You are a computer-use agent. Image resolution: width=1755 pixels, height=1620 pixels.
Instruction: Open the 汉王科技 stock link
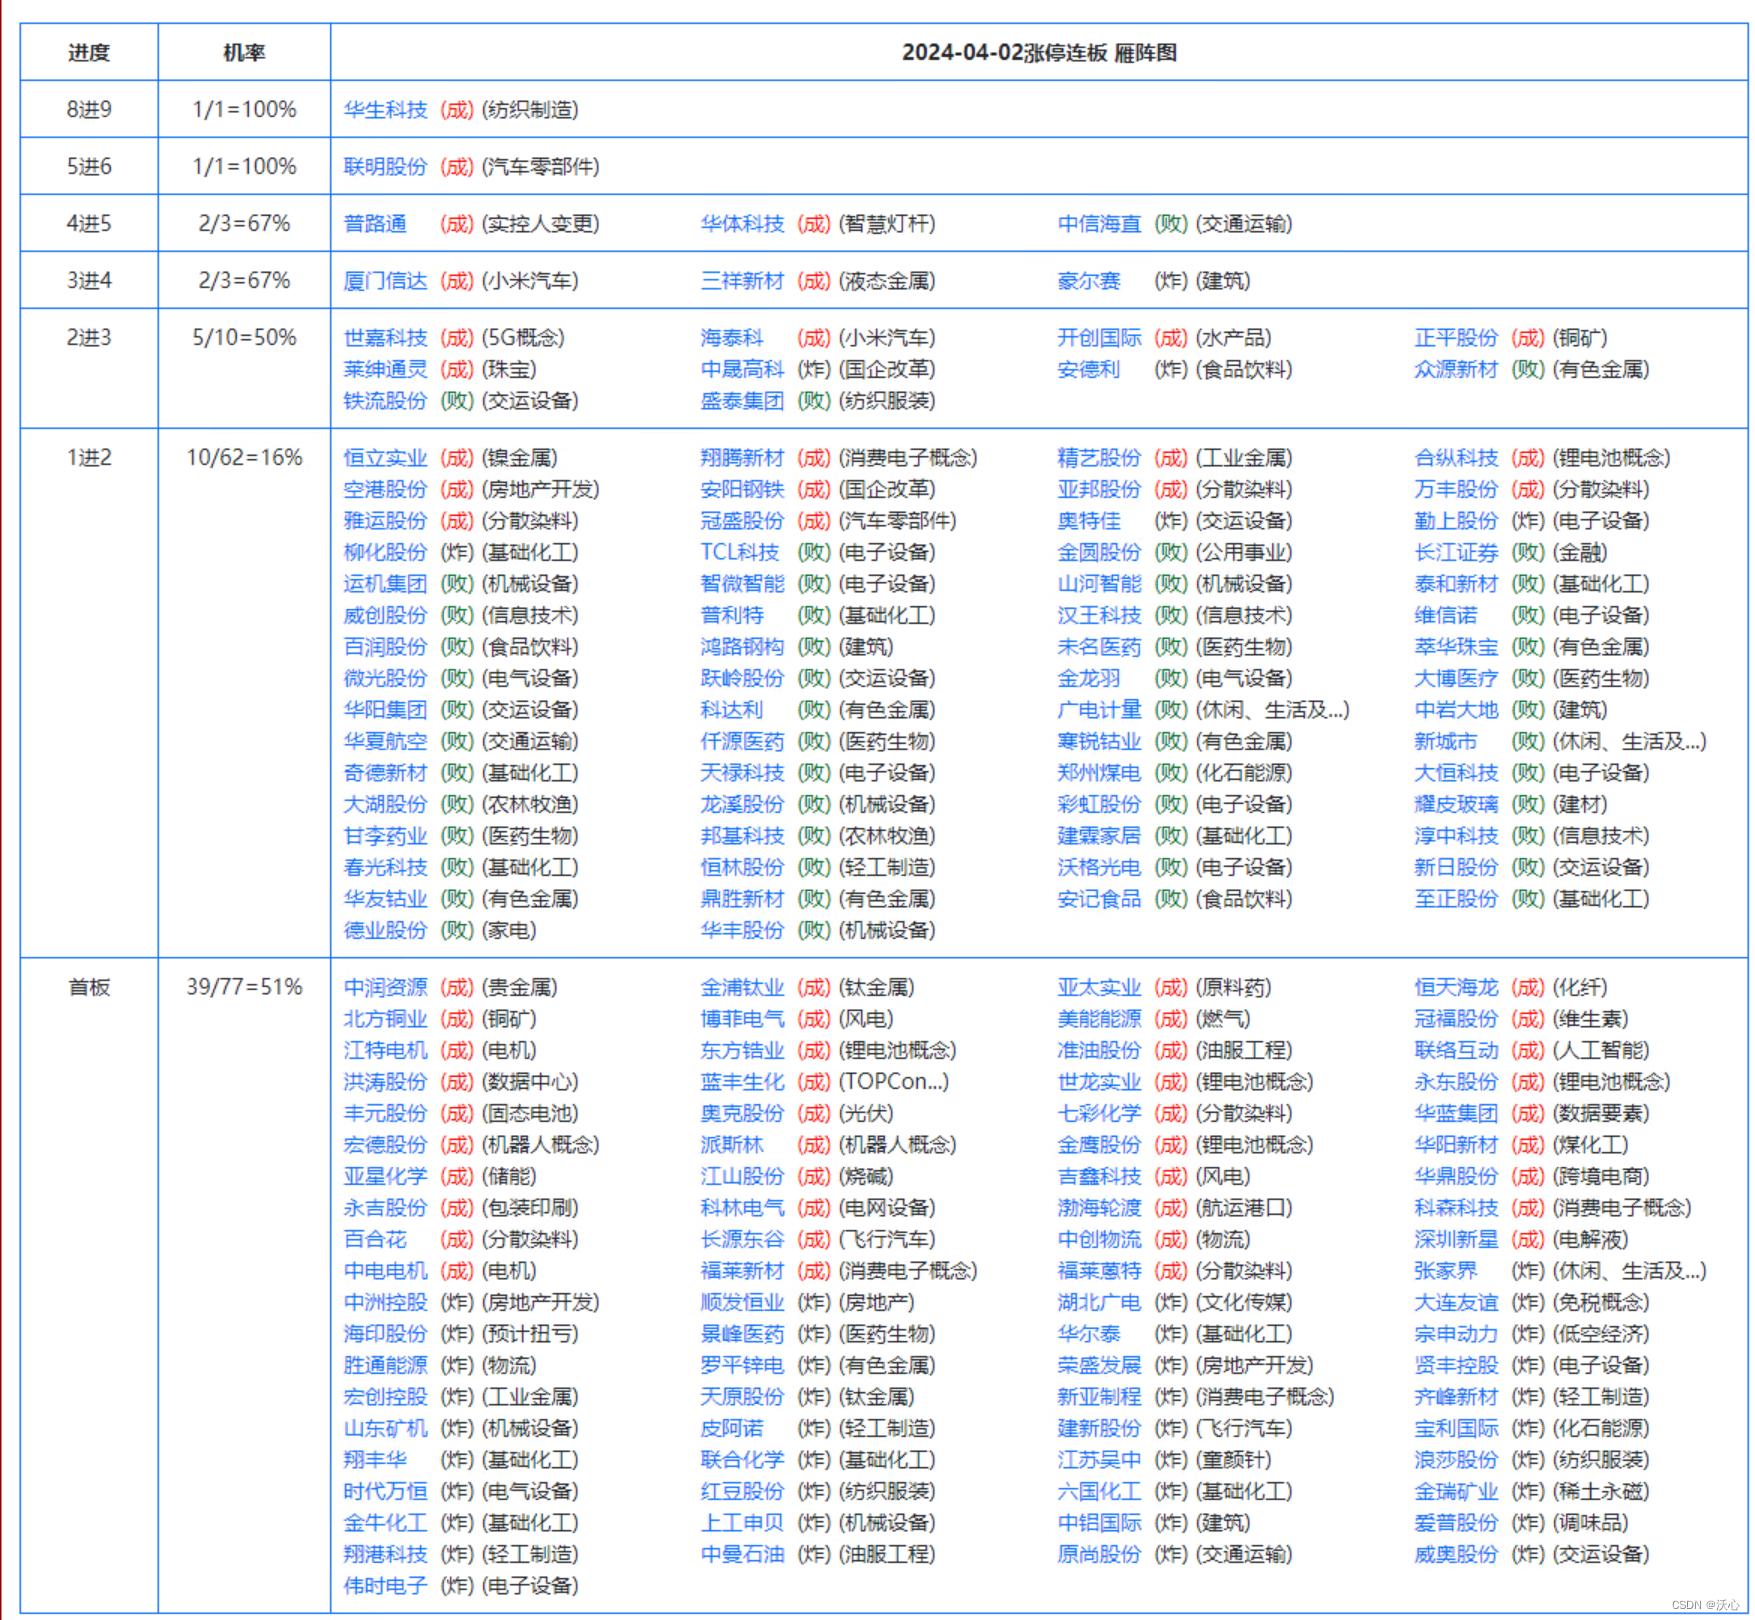tap(1099, 615)
